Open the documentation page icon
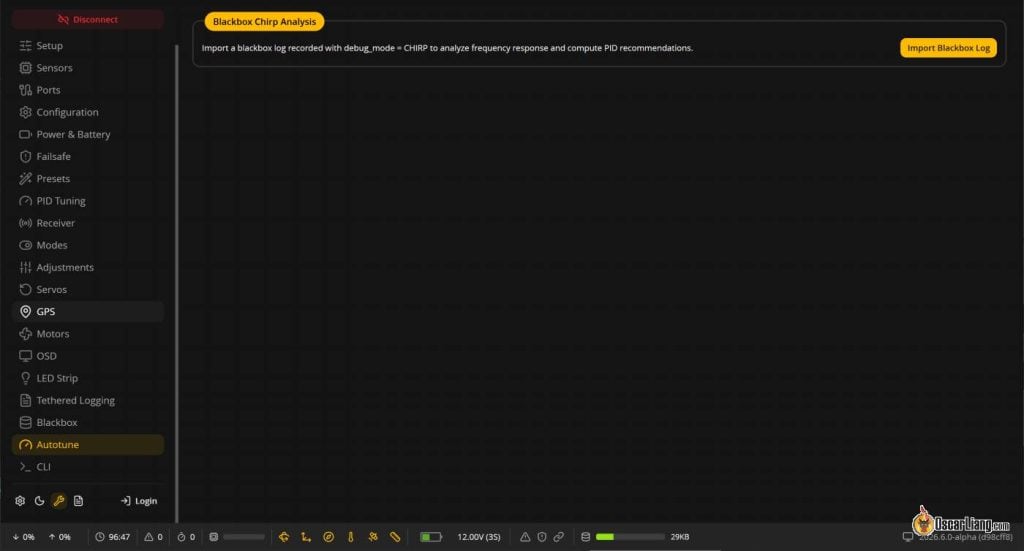The height and width of the screenshot is (551, 1024). (78, 501)
